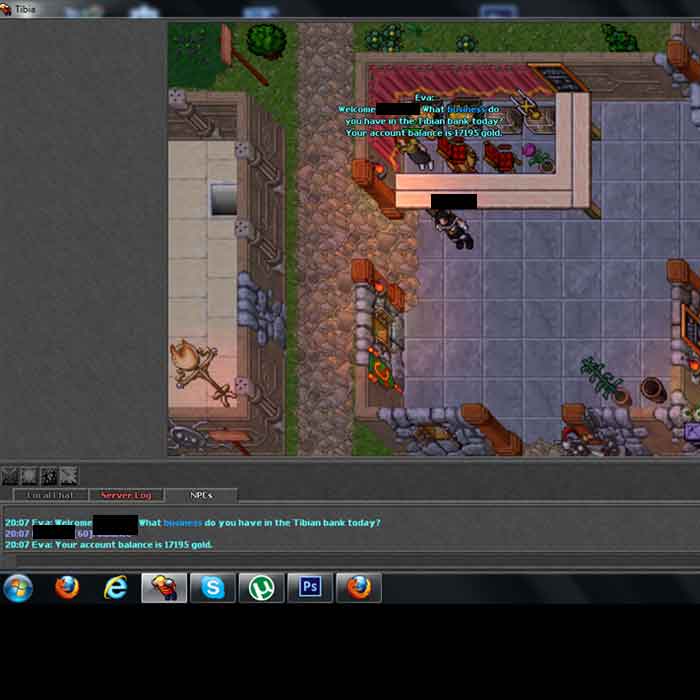Screen dimensions: 700x700
Task: Click the 'Eva:' name label above the speech
Action: pos(424,98)
